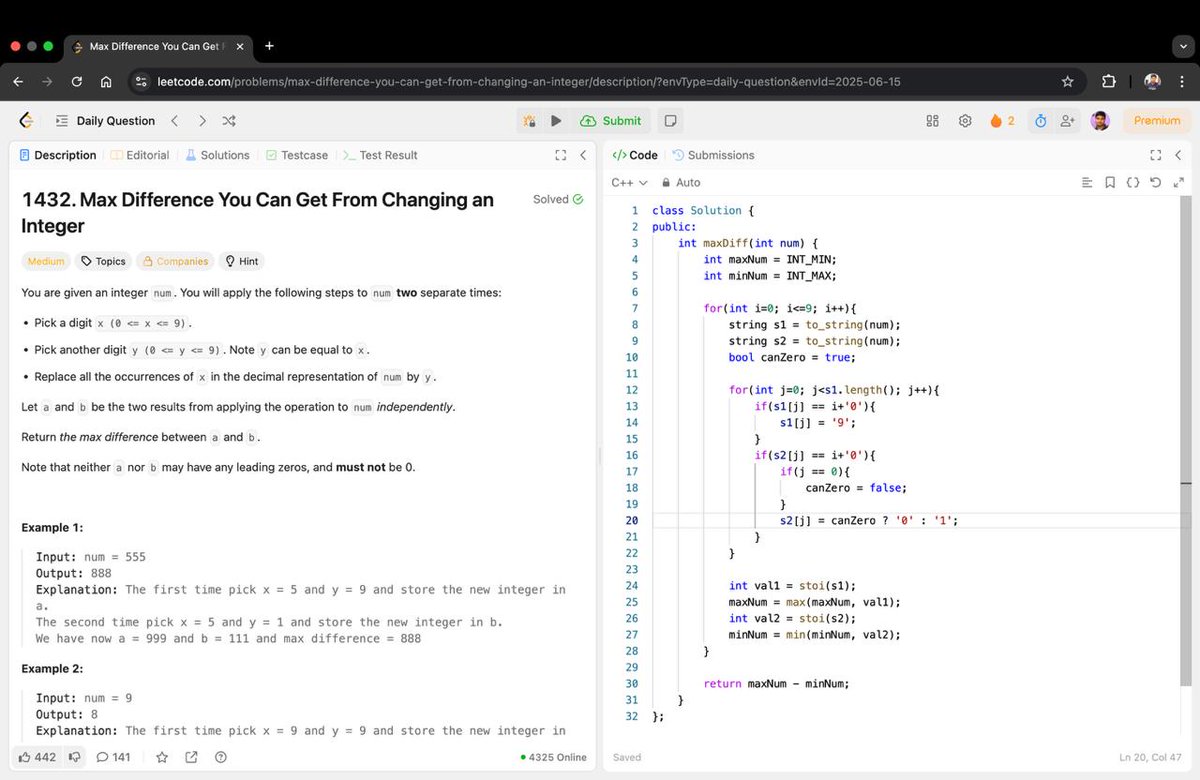The width and height of the screenshot is (1200, 780).
Task: Switch to the Test Result tab
Action: click(x=380, y=155)
